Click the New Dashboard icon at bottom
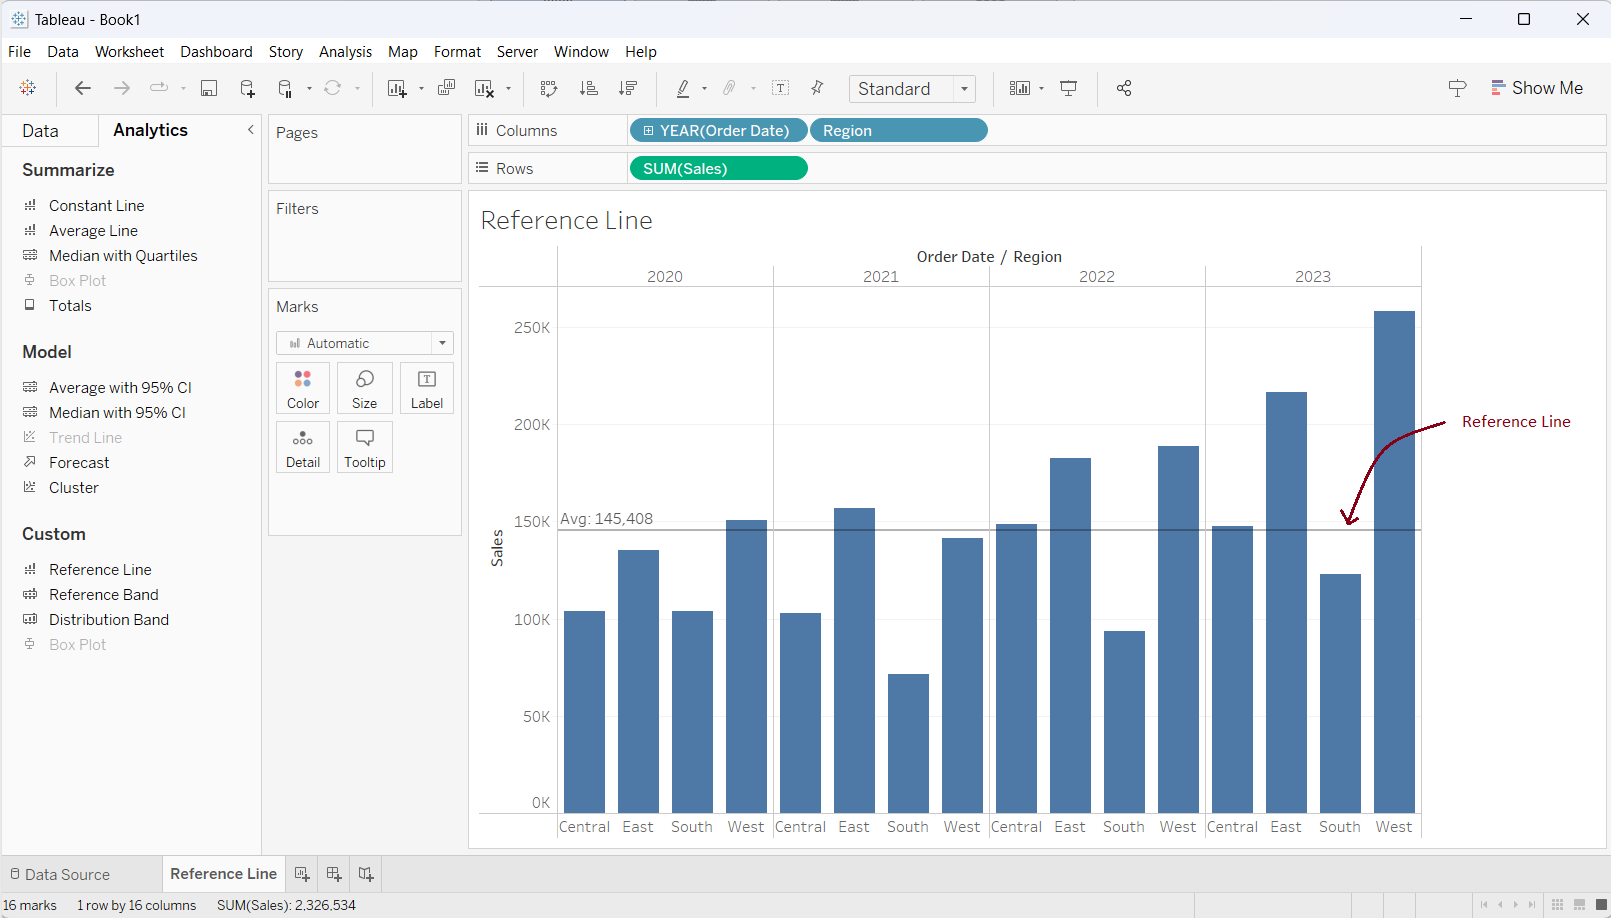The image size is (1611, 918). pyautogui.click(x=334, y=874)
